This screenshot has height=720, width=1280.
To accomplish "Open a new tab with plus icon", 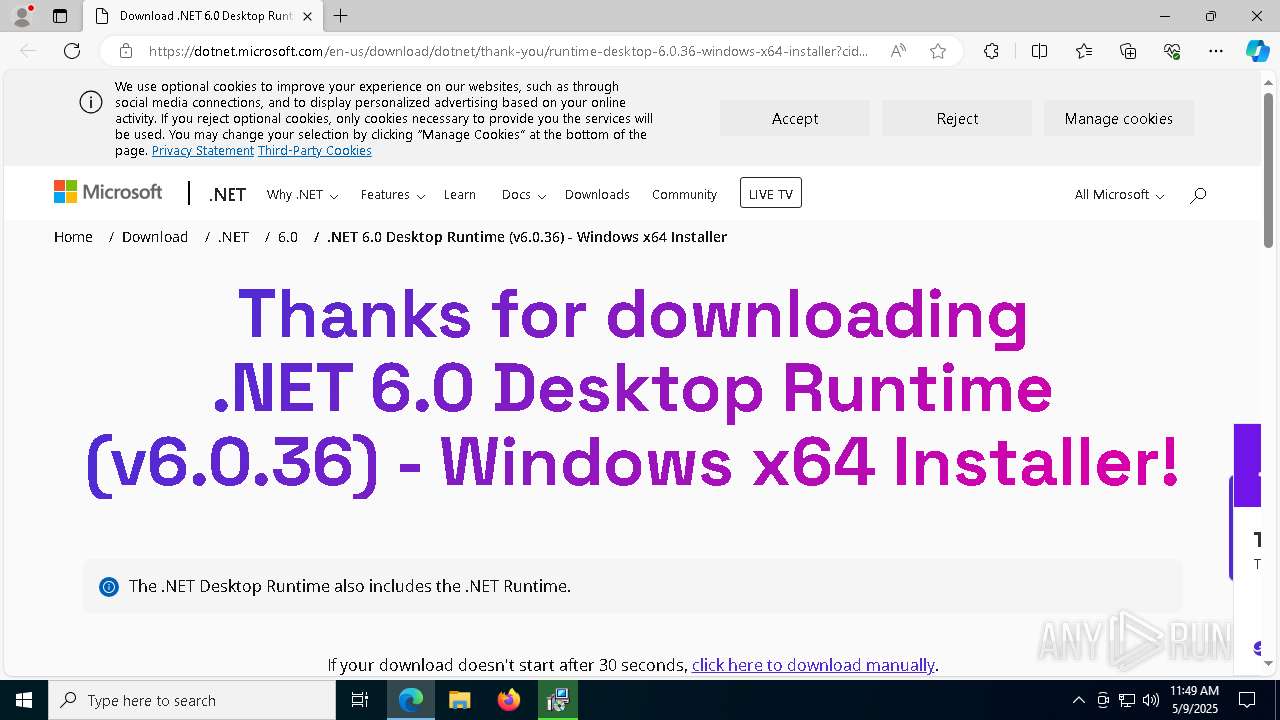I will coord(340,16).
